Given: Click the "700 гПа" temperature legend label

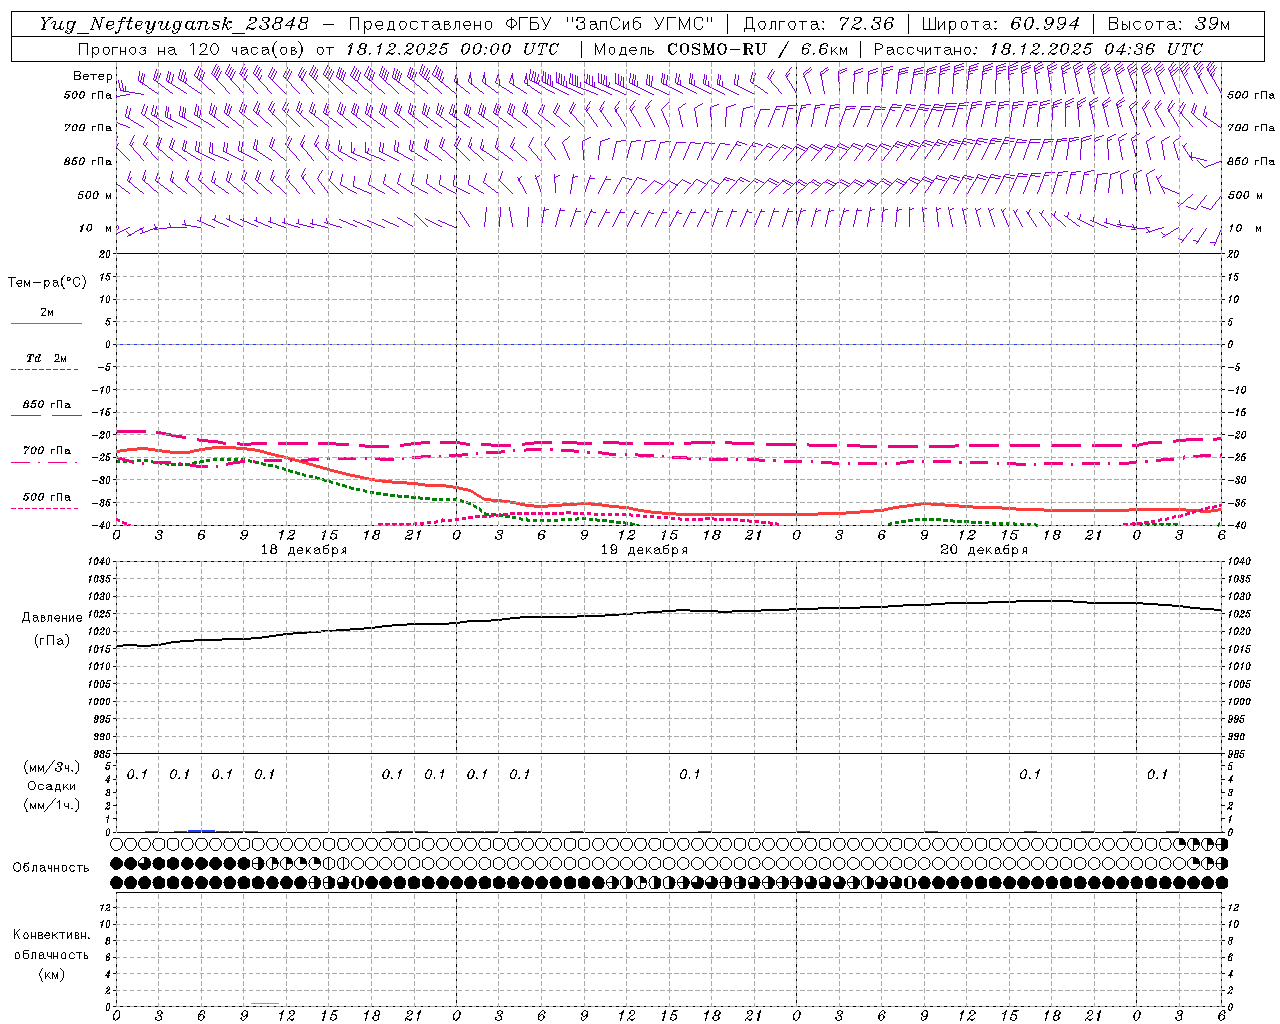Looking at the screenshot, I should coord(47,451).
